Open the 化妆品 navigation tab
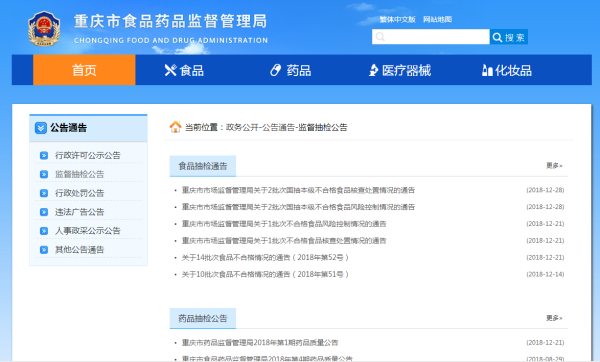Viewport: 600px width, 362px height. [507, 70]
